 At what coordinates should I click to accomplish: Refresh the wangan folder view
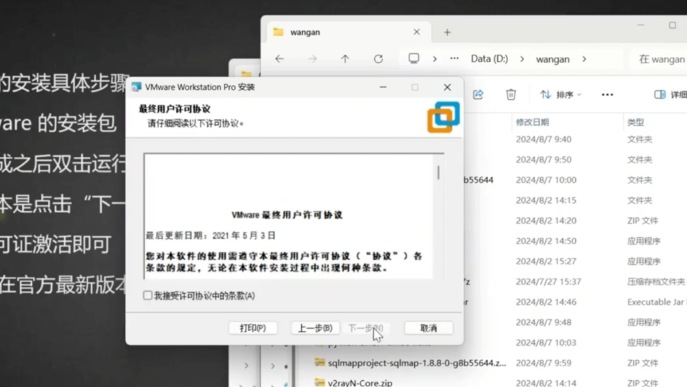click(x=379, y=59)
